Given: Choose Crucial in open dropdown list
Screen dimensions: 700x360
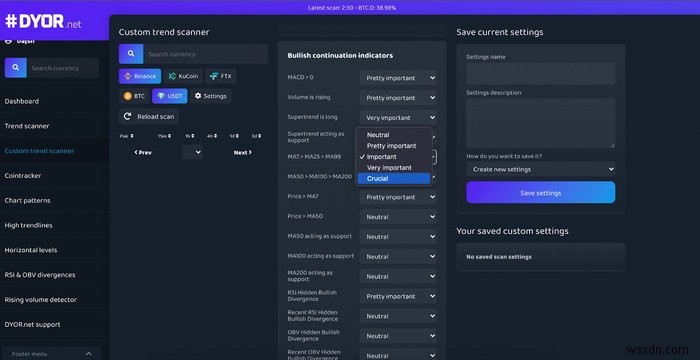Looking at the screenshot, I should (394, 179).
